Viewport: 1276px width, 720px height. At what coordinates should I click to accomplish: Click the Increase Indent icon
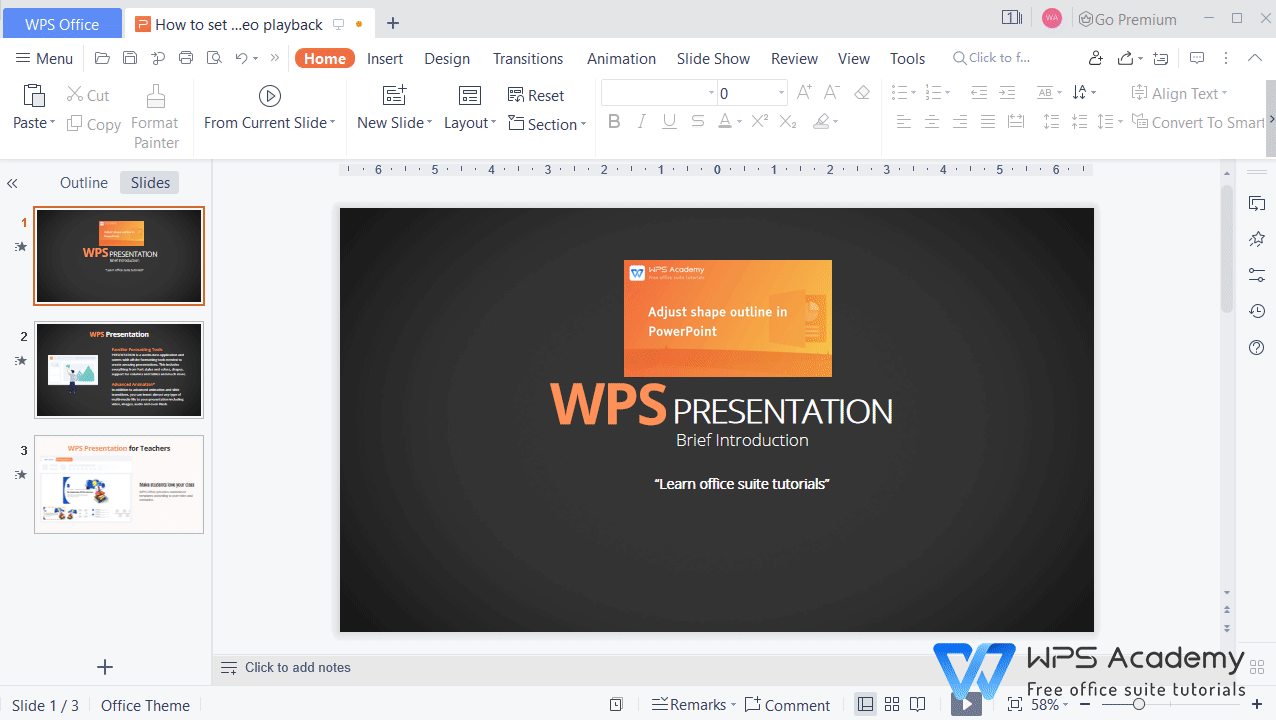[x=1007, y=93]
